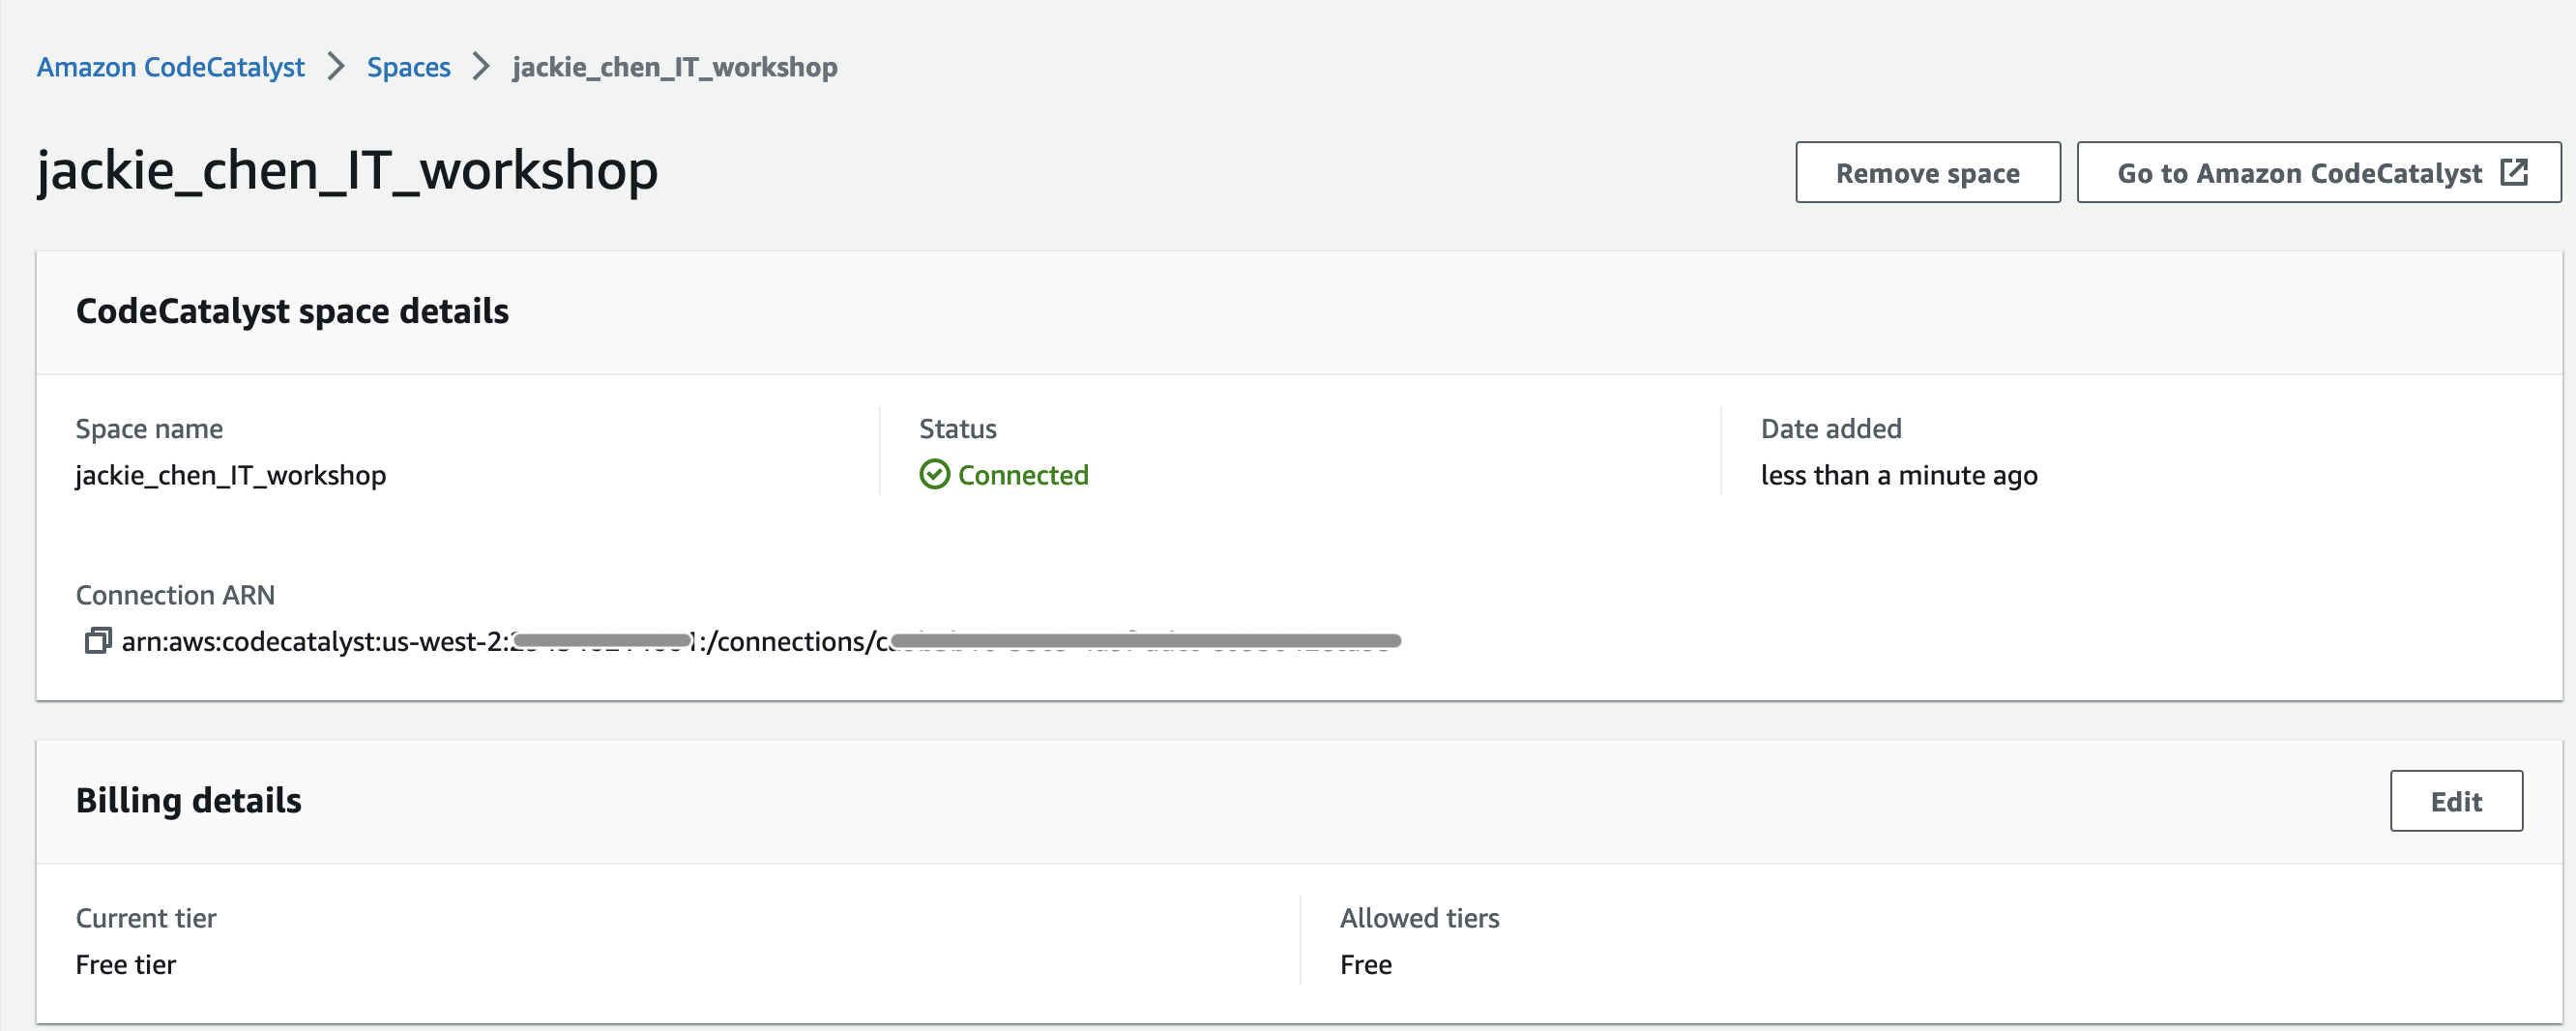
Task: Click the CodeCatalyst space details heading
Action: tap(292, 312)
